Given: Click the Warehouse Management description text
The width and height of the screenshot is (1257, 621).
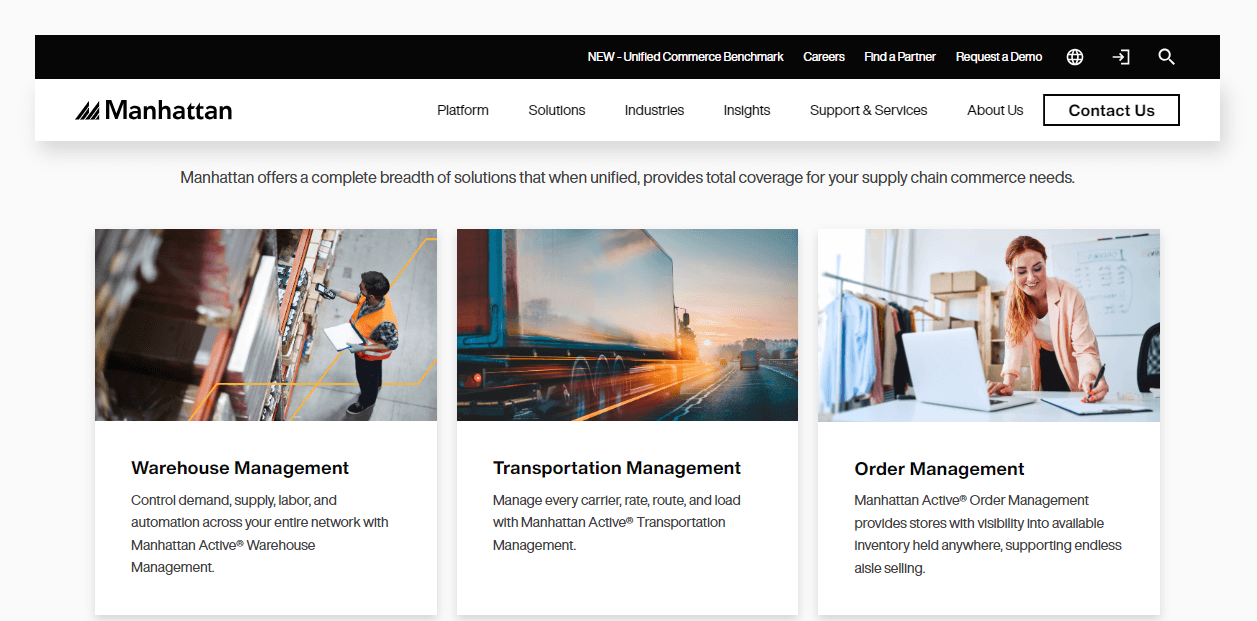Looking at the screenshot, I should (x=260, y=533).
